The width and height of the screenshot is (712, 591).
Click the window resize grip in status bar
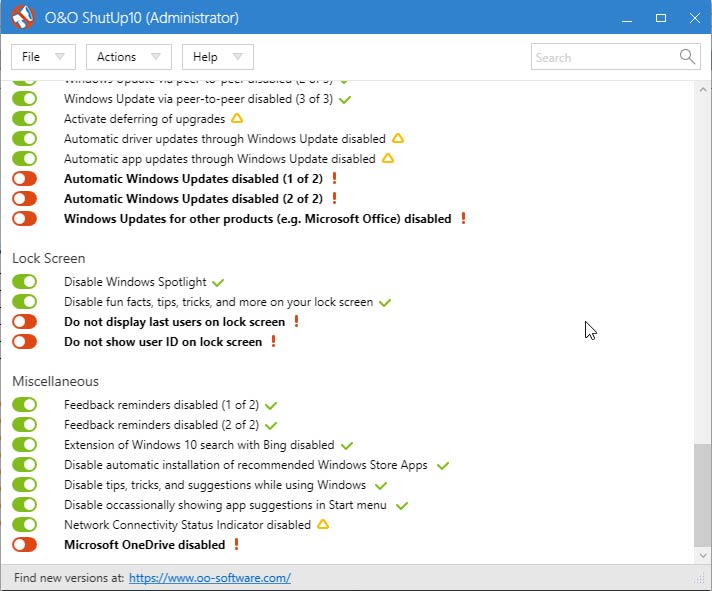coord(699,578)
